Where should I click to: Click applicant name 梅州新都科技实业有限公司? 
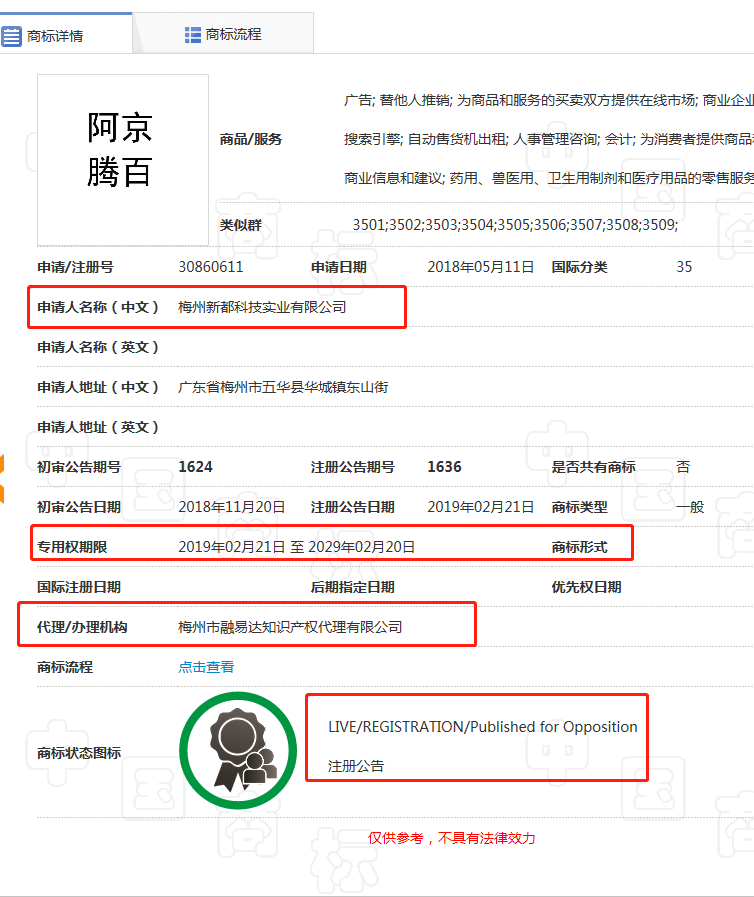(x=262, y=307)
